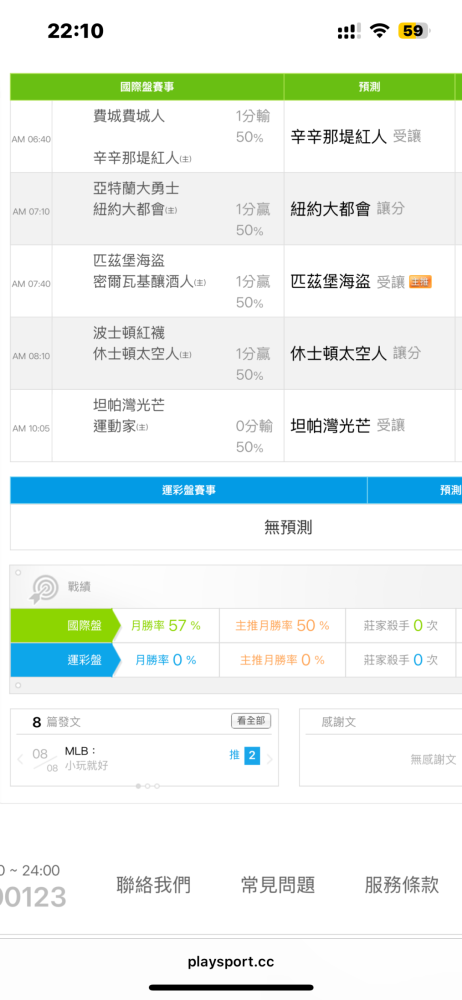Screen dimensions: 462x1000
Task: Tap 費城費城人 team name
Action: pos(129,116)
